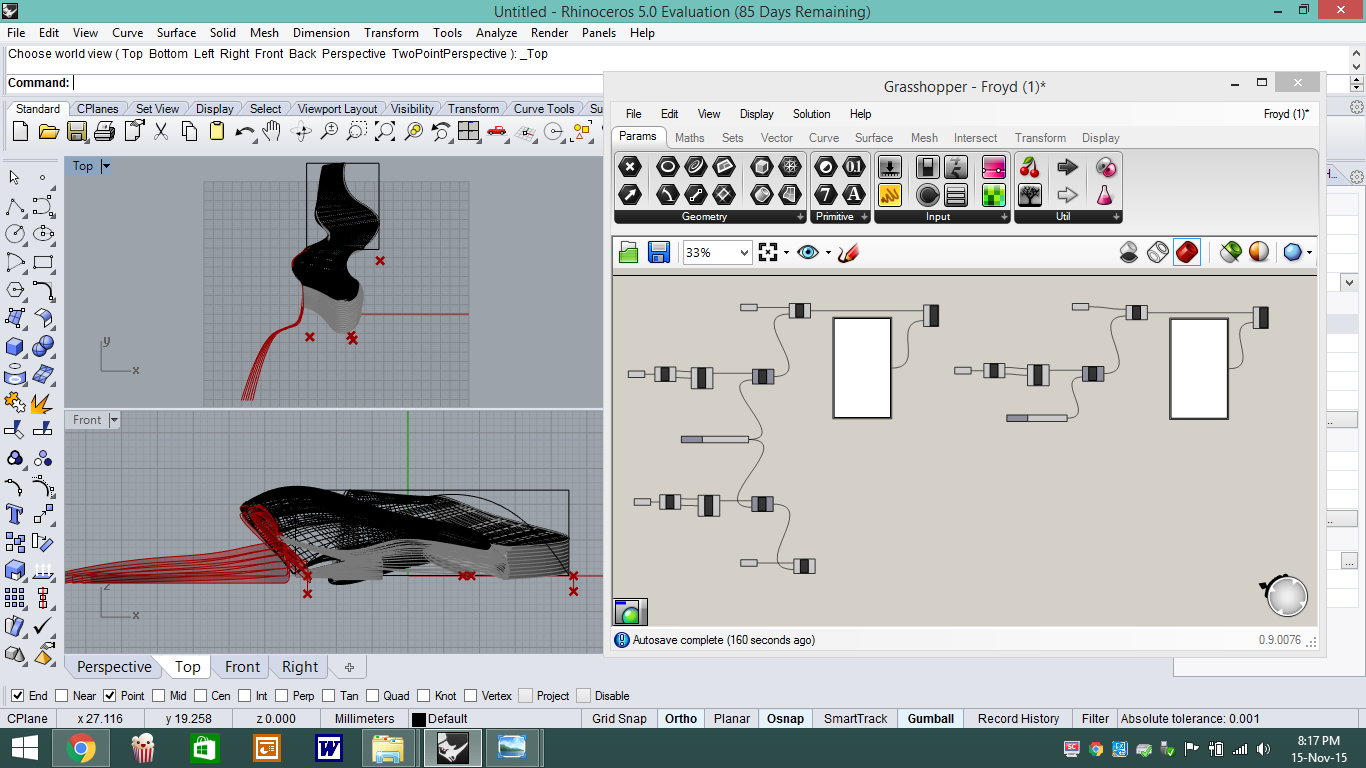
Task: Toggle Gumball in status bar
Action: pyautogui.click(x=930, y=718)
